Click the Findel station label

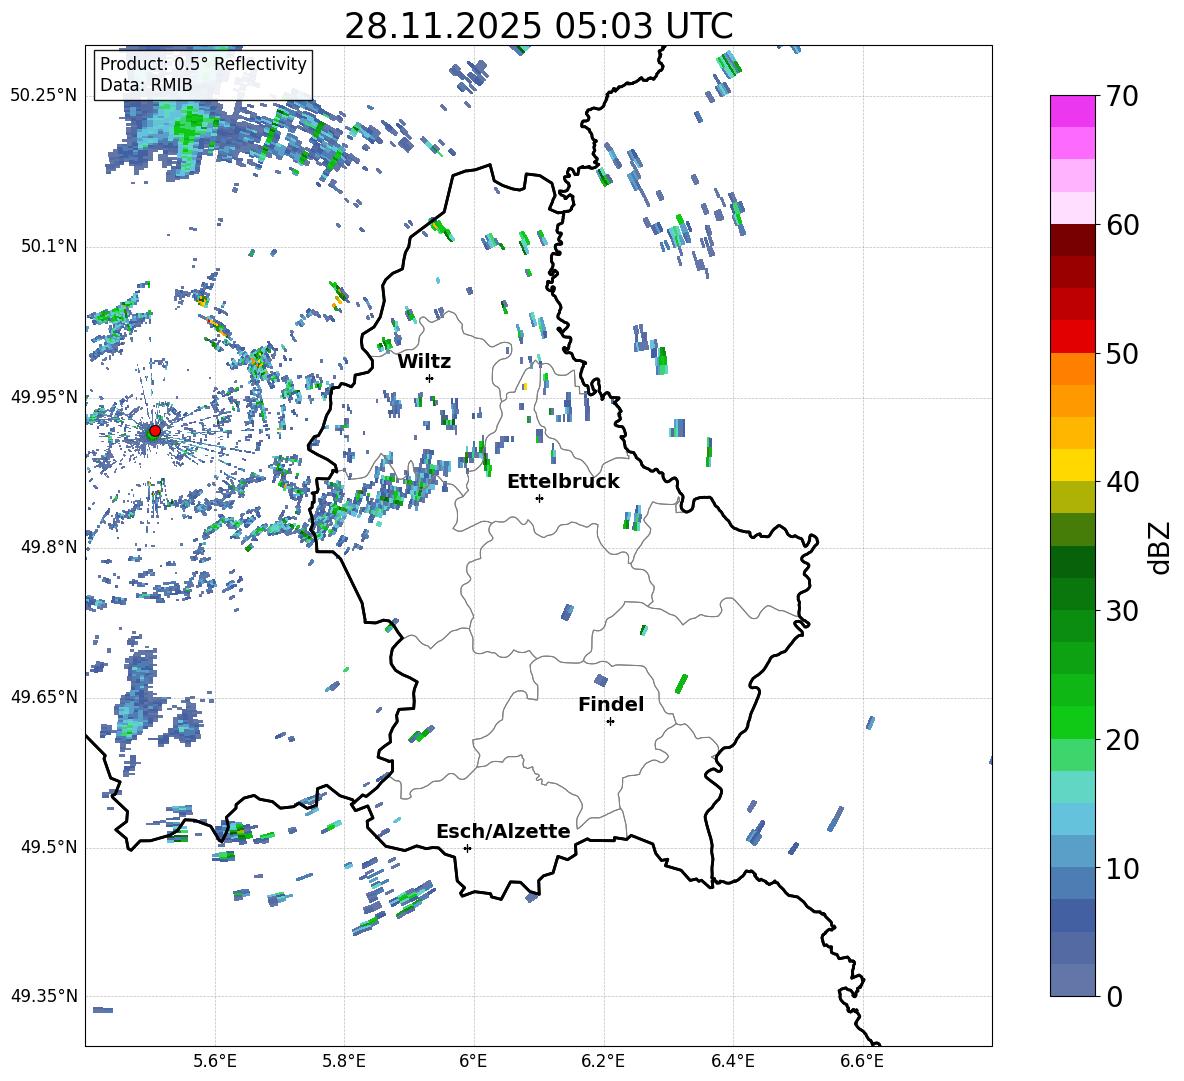(611, 704)
